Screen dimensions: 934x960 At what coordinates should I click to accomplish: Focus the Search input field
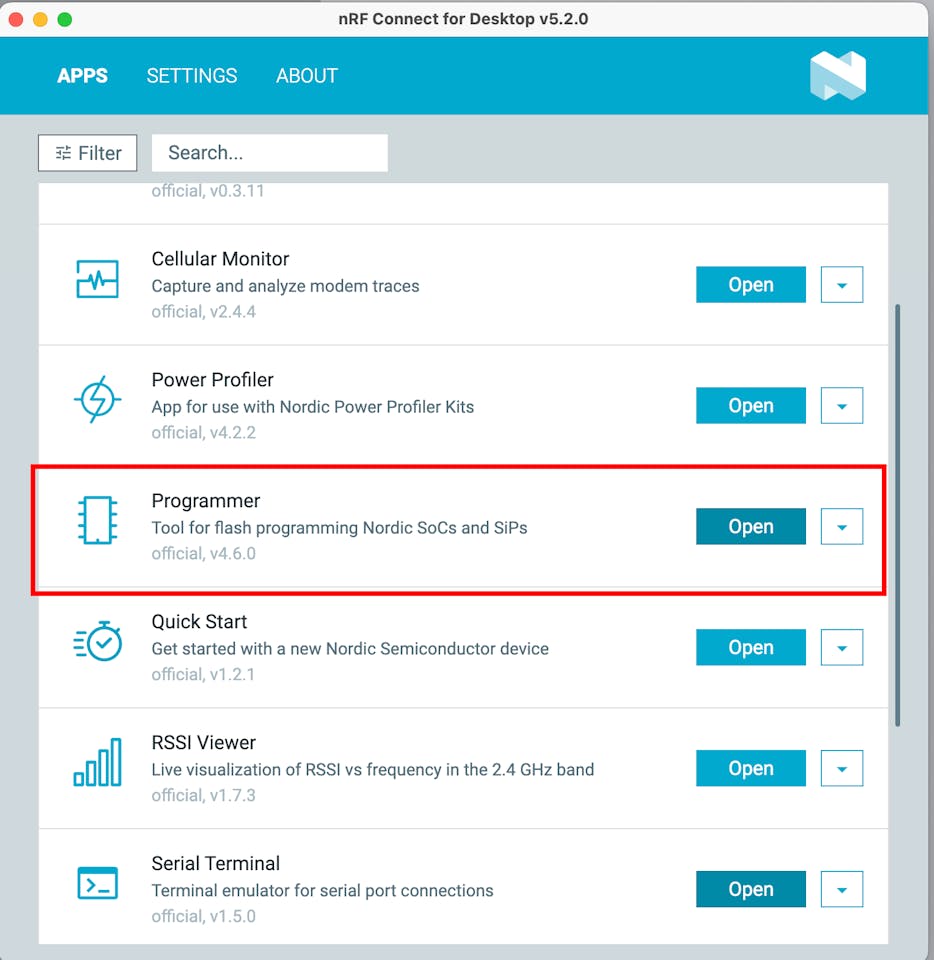click(x=269, y=153)
